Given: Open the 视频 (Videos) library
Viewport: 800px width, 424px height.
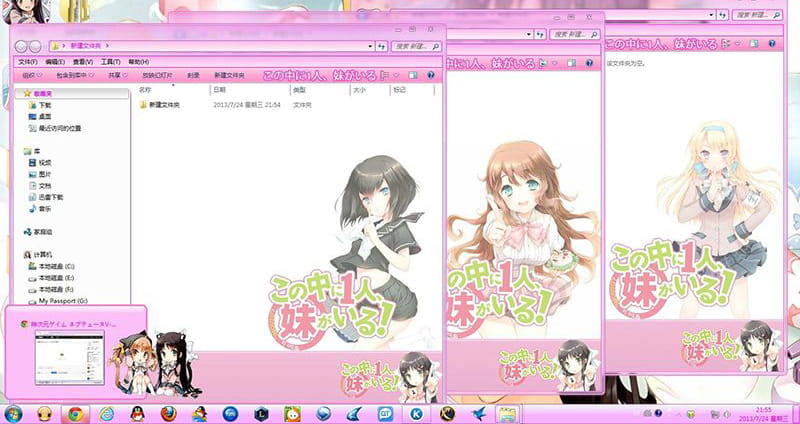Looking at the screenshot, I should click(x=44, y=163).
